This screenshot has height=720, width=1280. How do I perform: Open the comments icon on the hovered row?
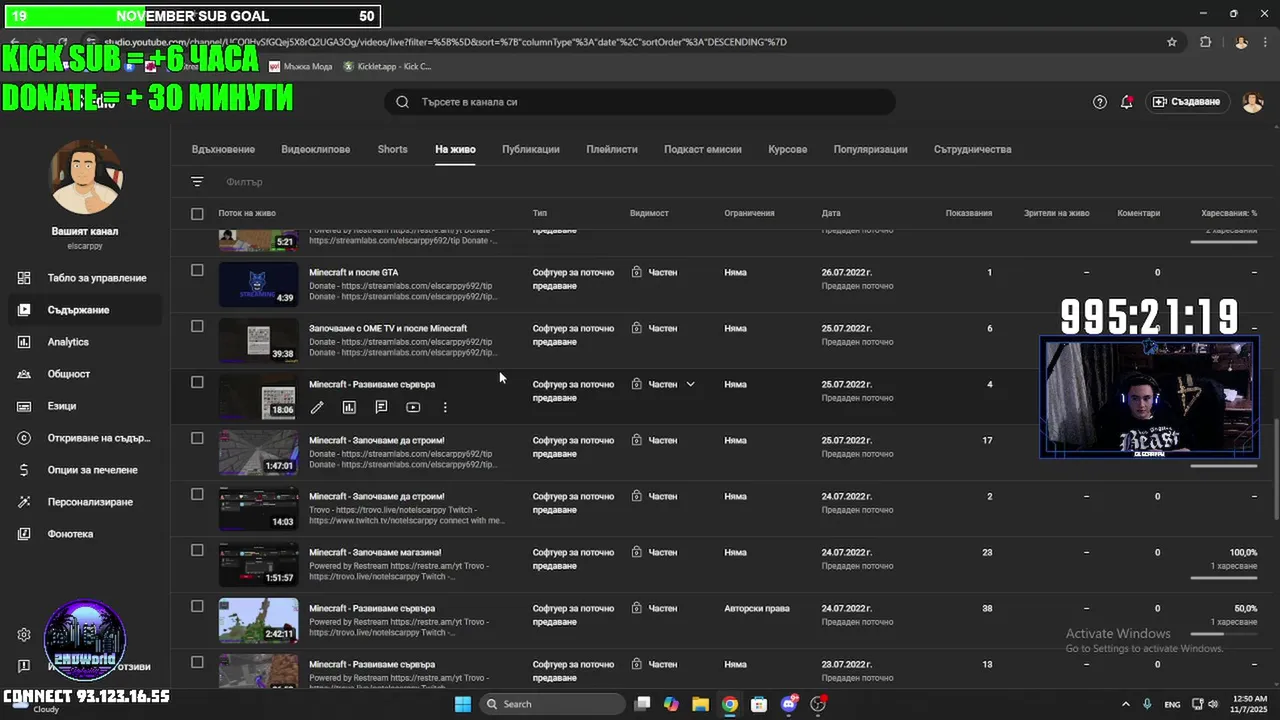click(381, 407)
